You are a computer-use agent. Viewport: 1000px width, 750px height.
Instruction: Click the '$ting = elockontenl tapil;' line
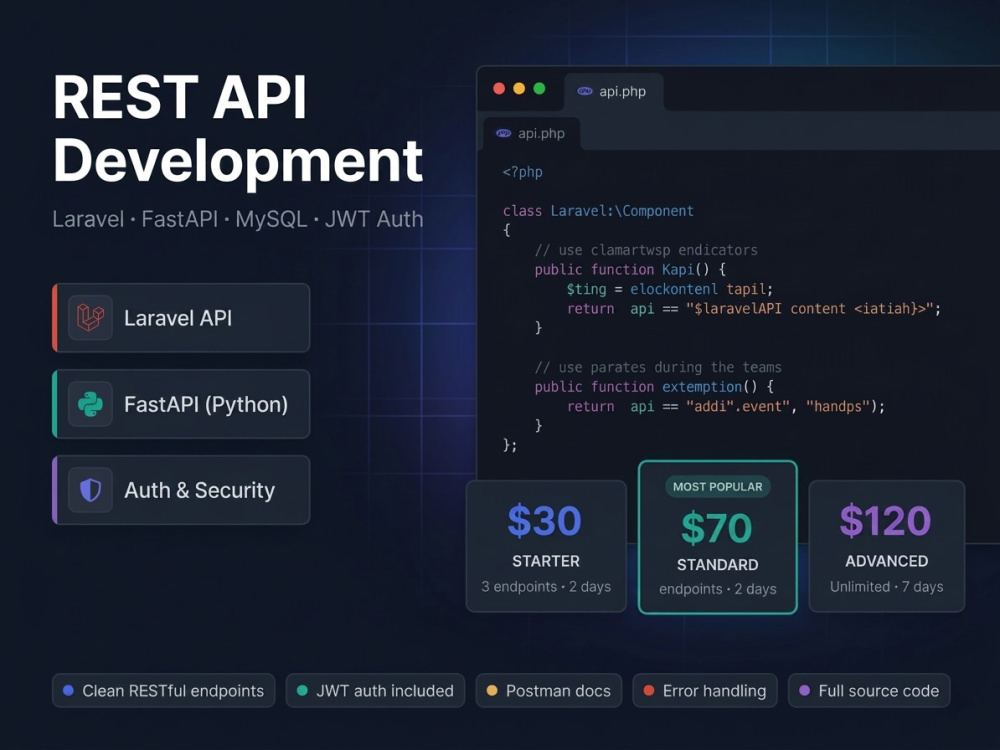tap(670, 289)
